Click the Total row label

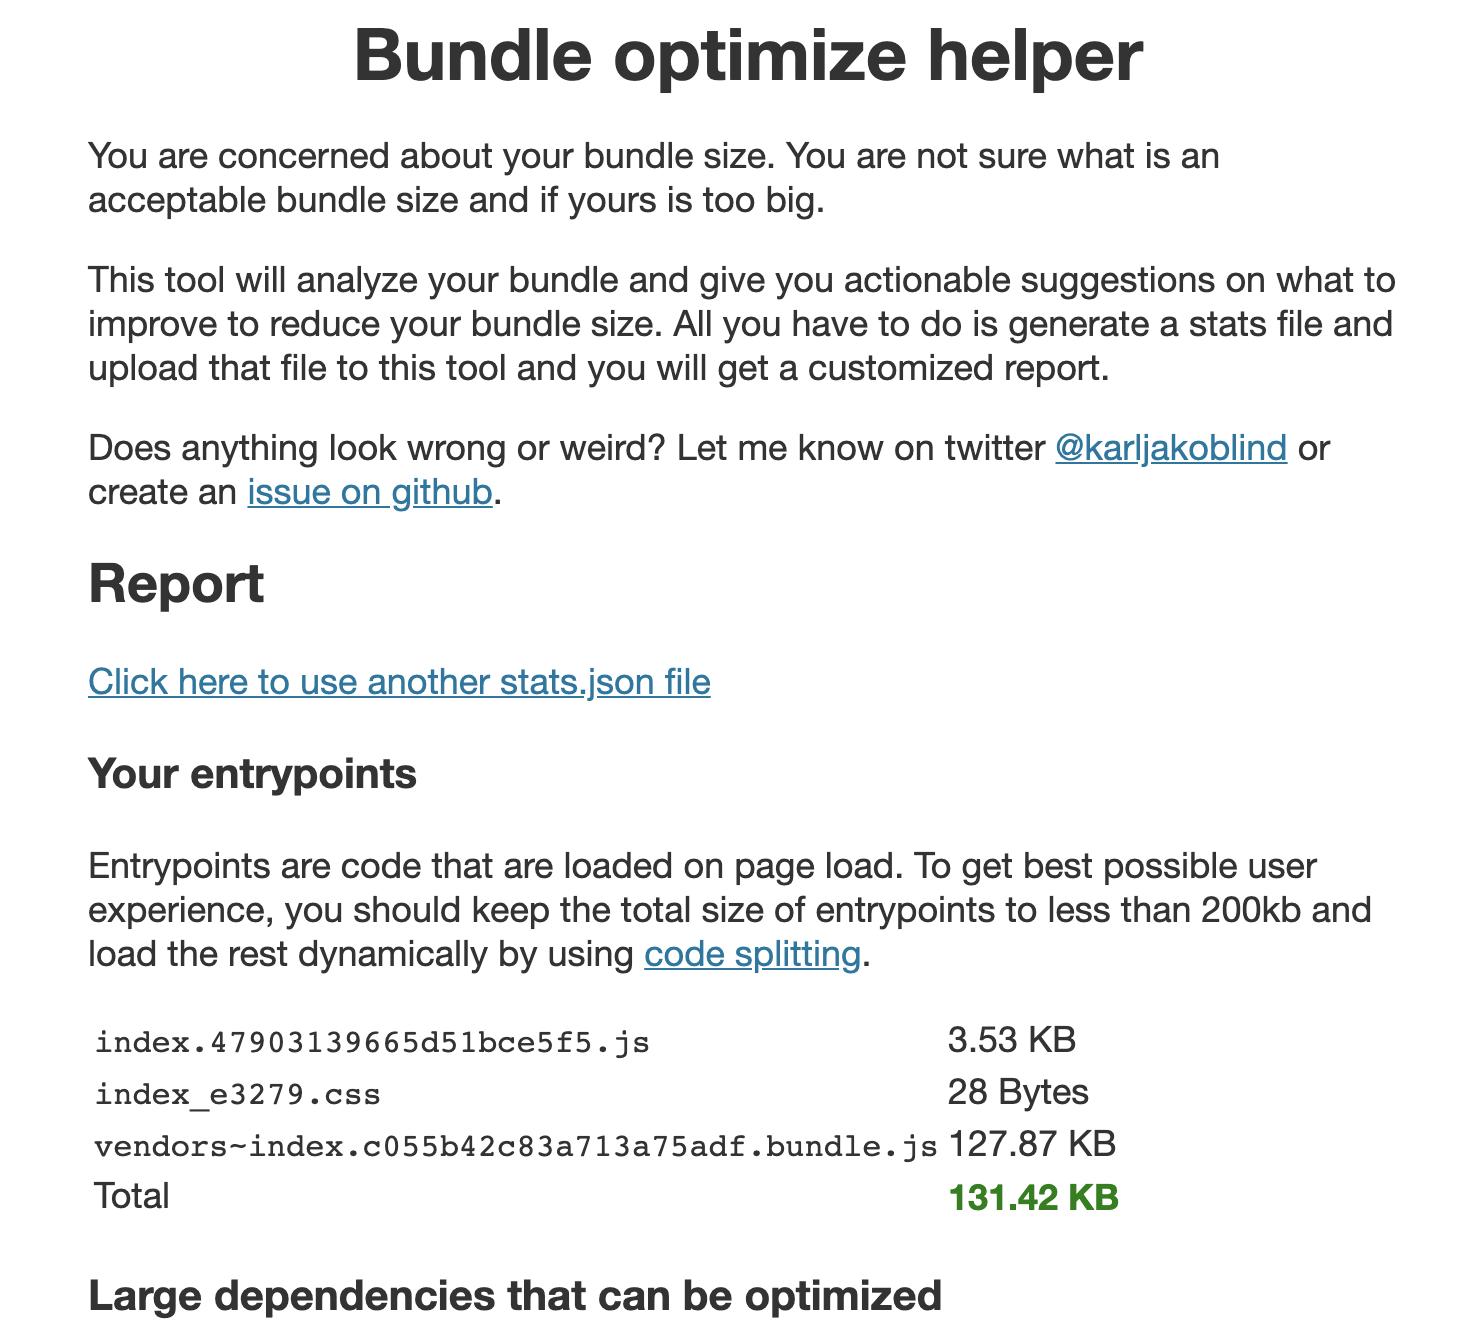(131, 1196)
